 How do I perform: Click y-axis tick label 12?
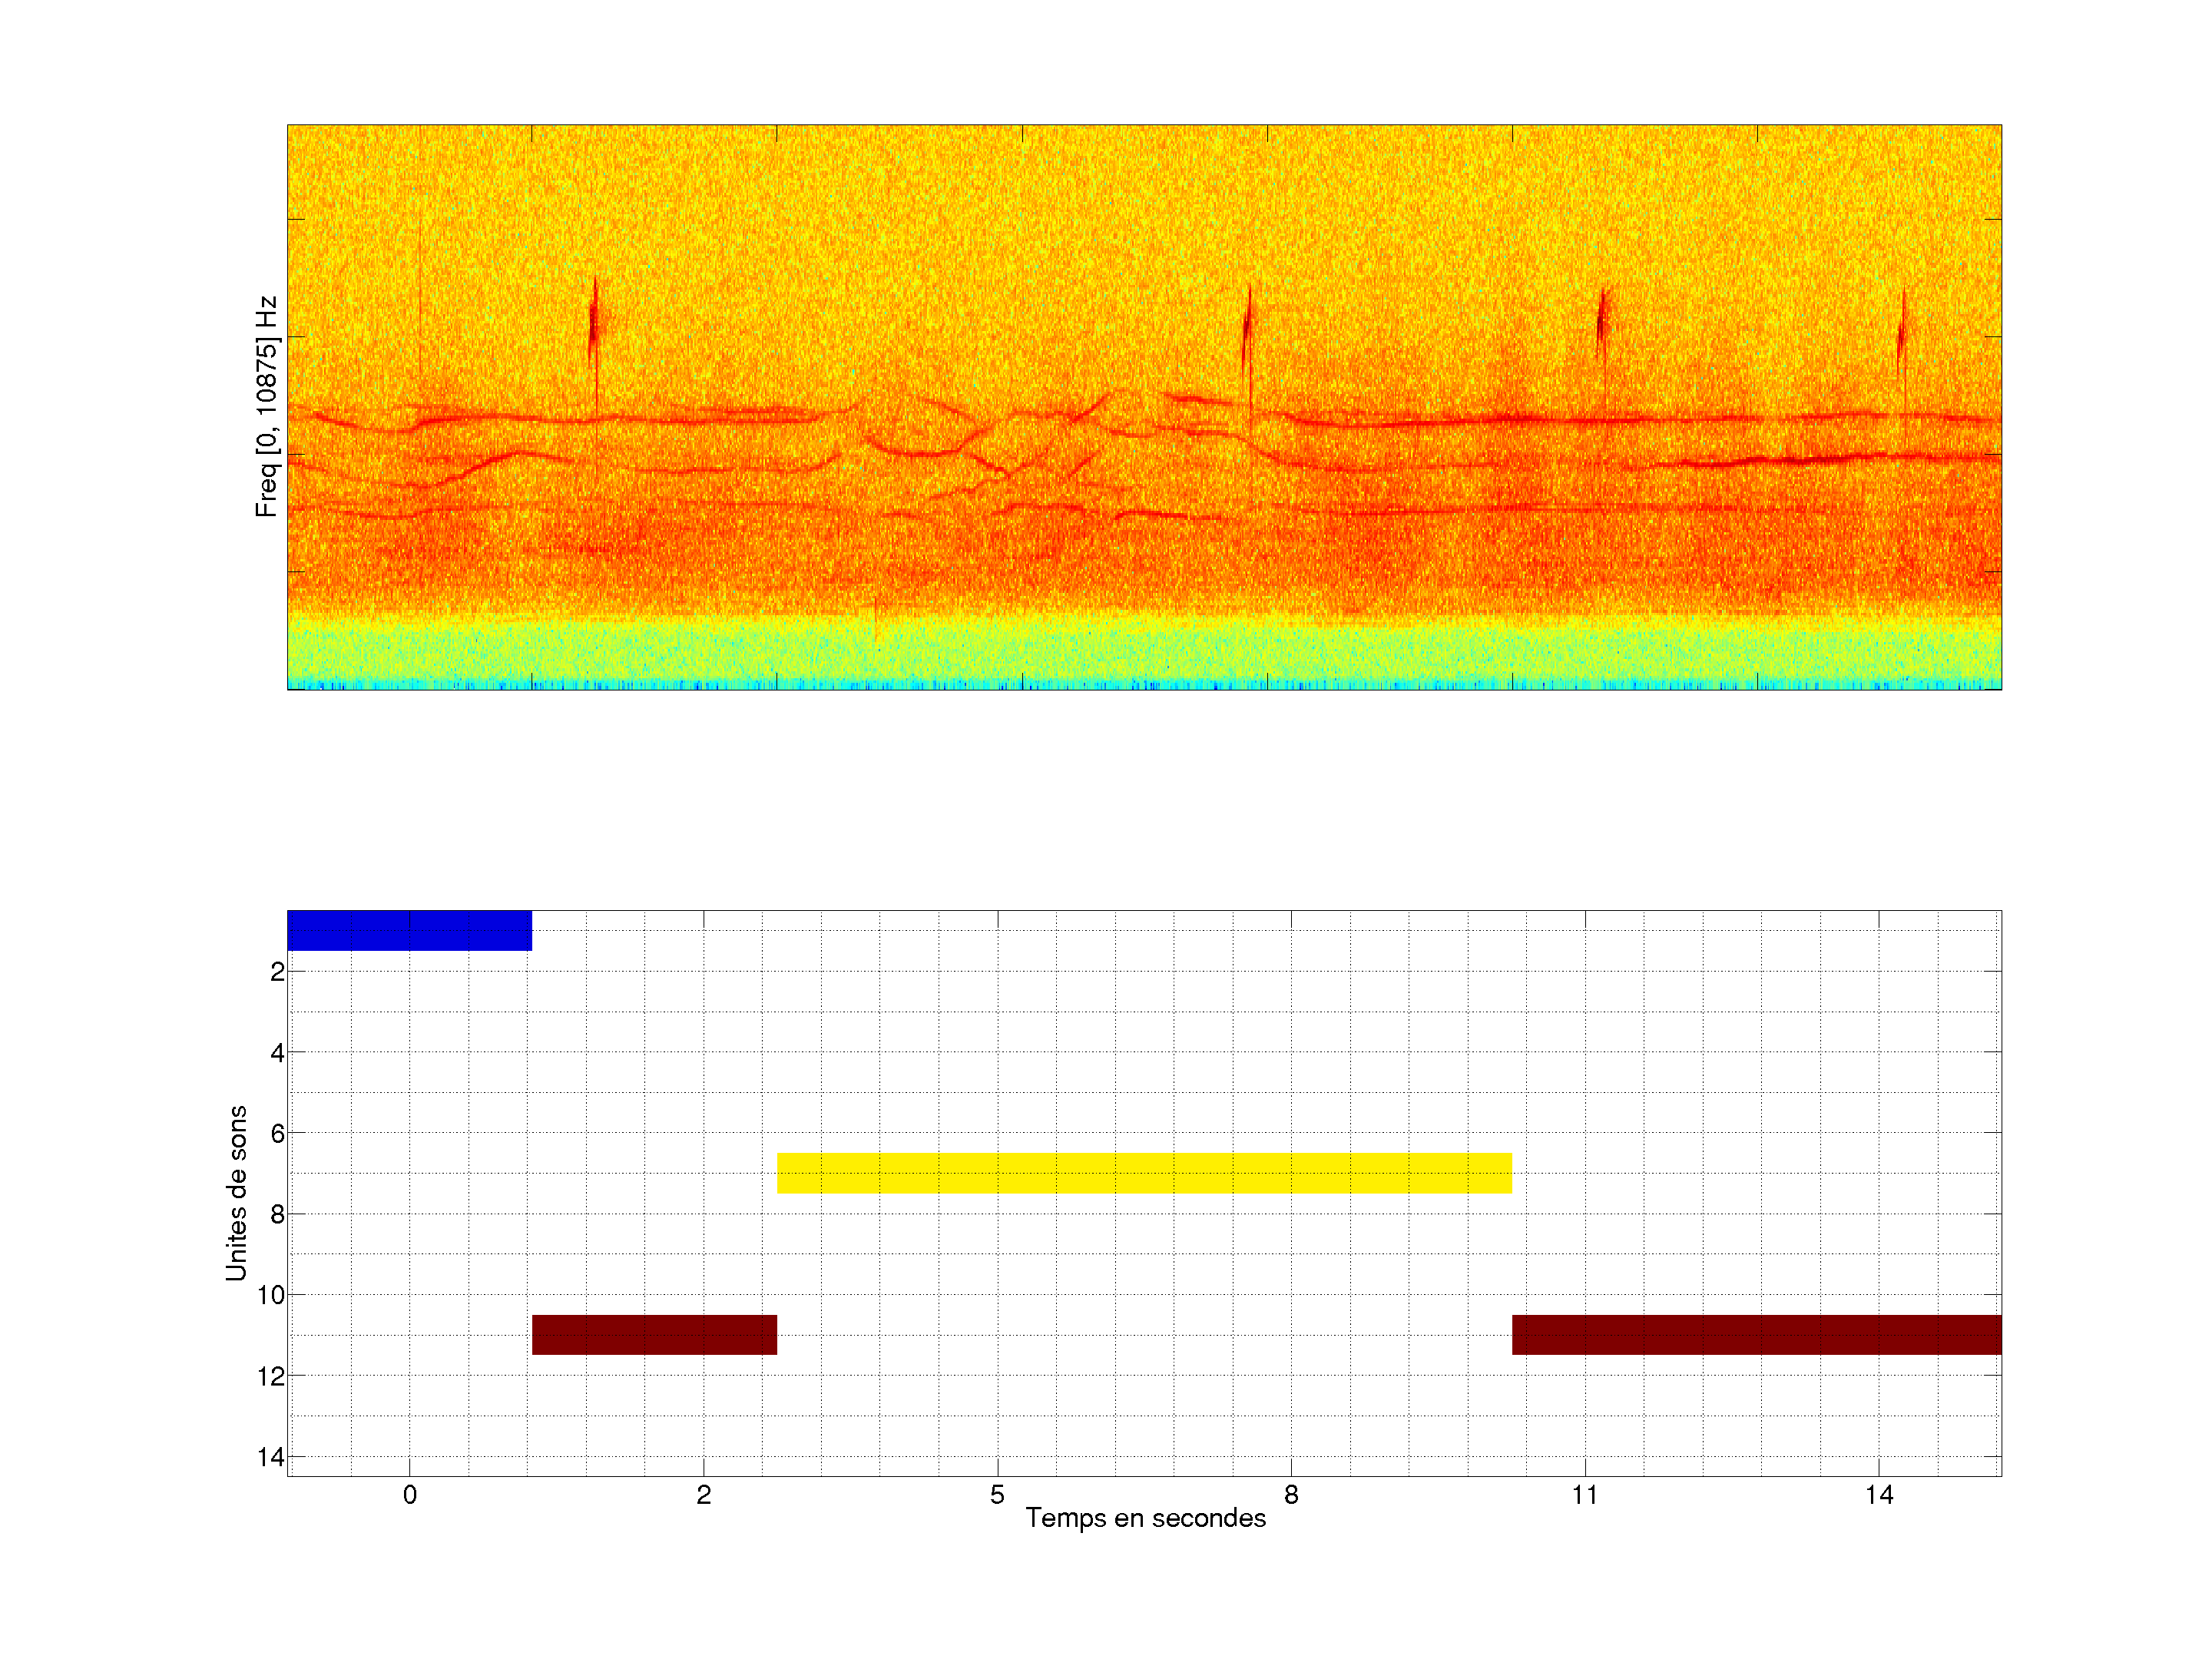(x=271, y=1376)
